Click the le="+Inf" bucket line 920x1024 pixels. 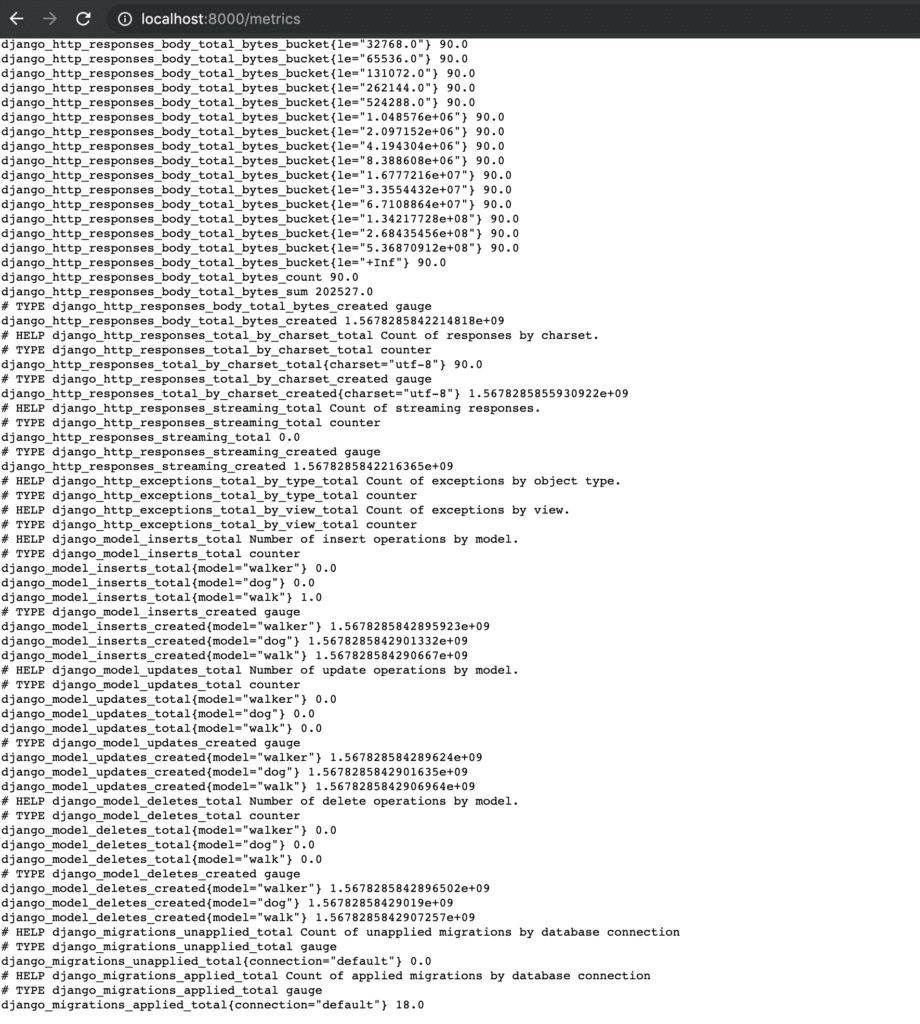pyautogui.click(x=223, y=263)
